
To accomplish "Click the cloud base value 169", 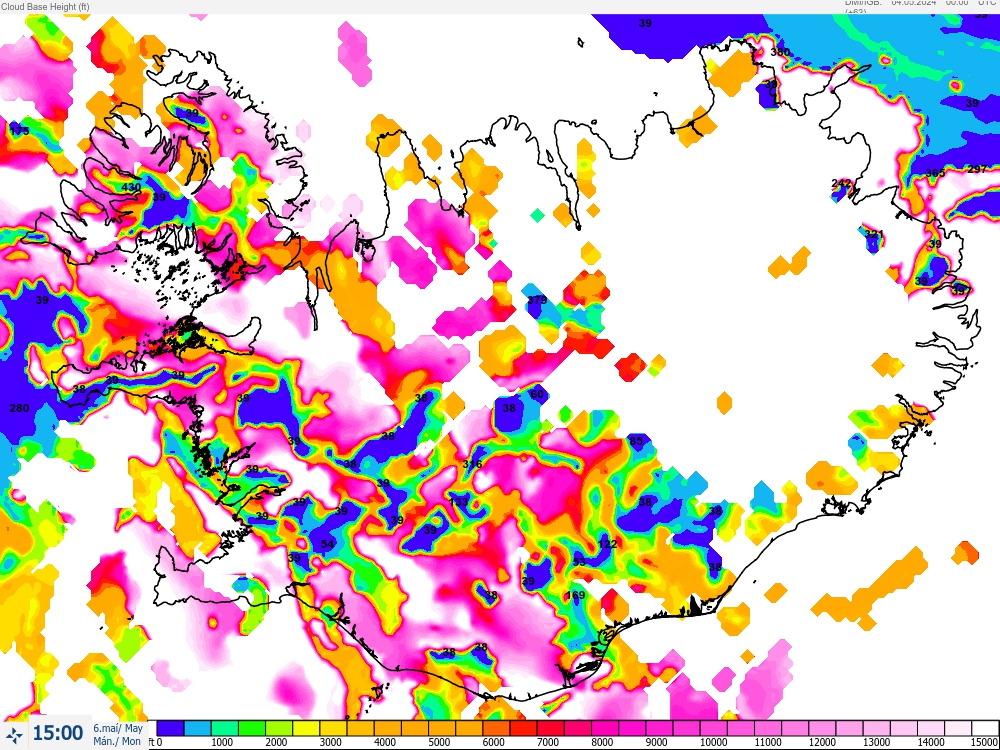I will (575, 596).
